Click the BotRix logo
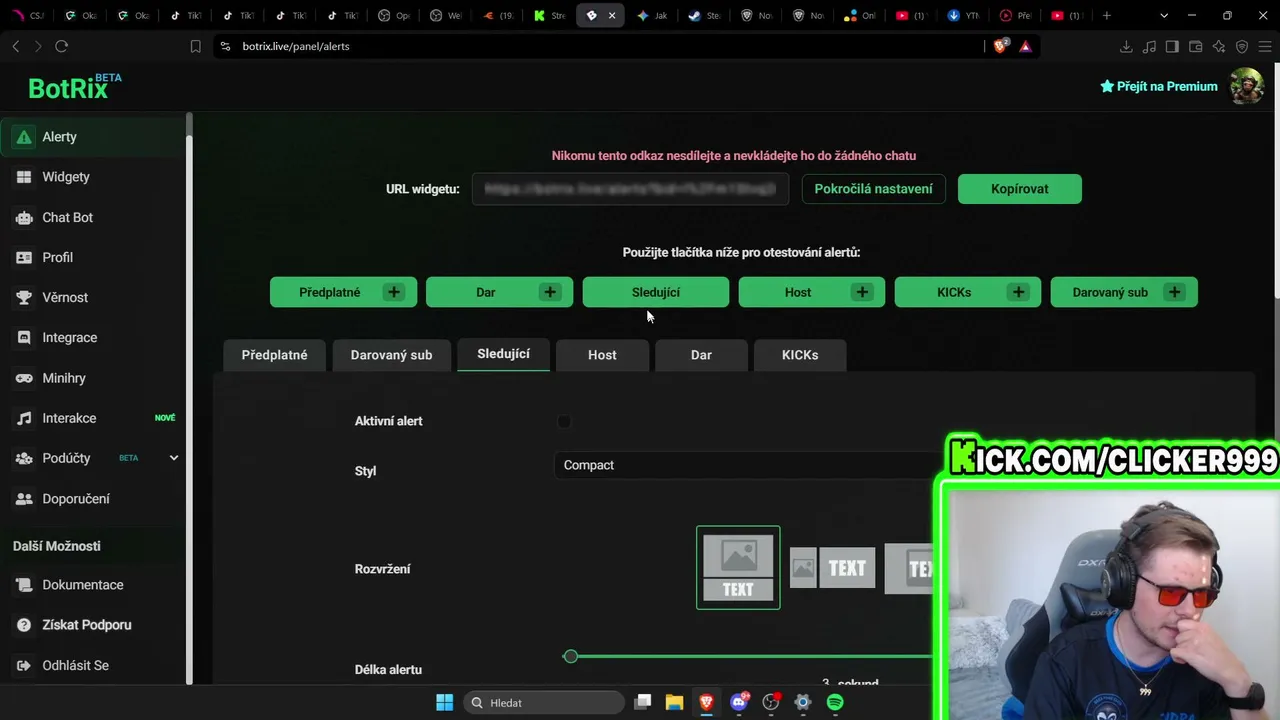This screenshot has height=720, width=1280. pyautogui.click(x=74, y=87)
